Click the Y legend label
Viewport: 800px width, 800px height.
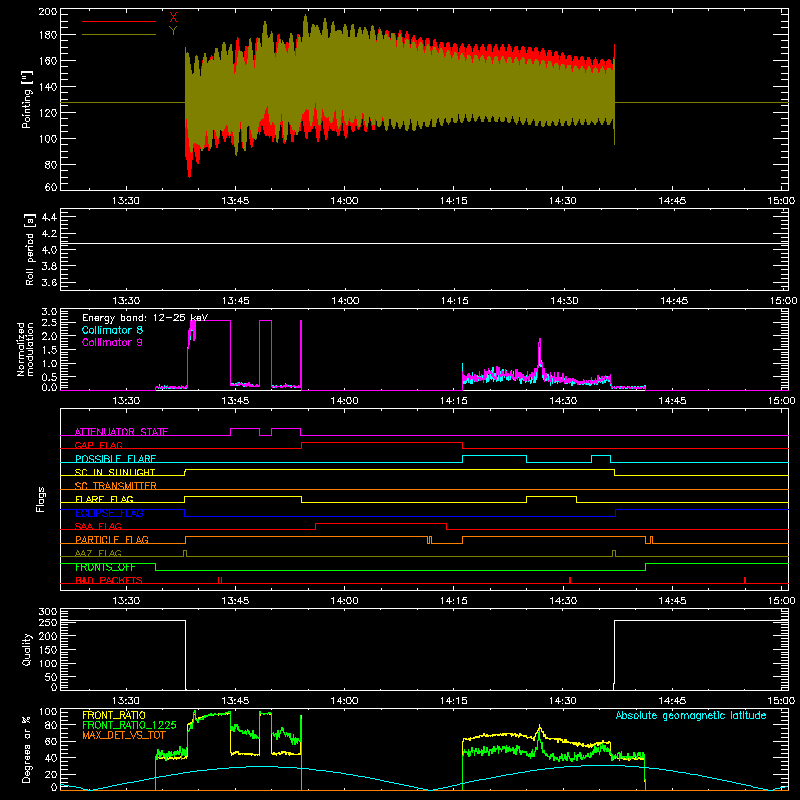pyautogui.click(x=173, y=31)
